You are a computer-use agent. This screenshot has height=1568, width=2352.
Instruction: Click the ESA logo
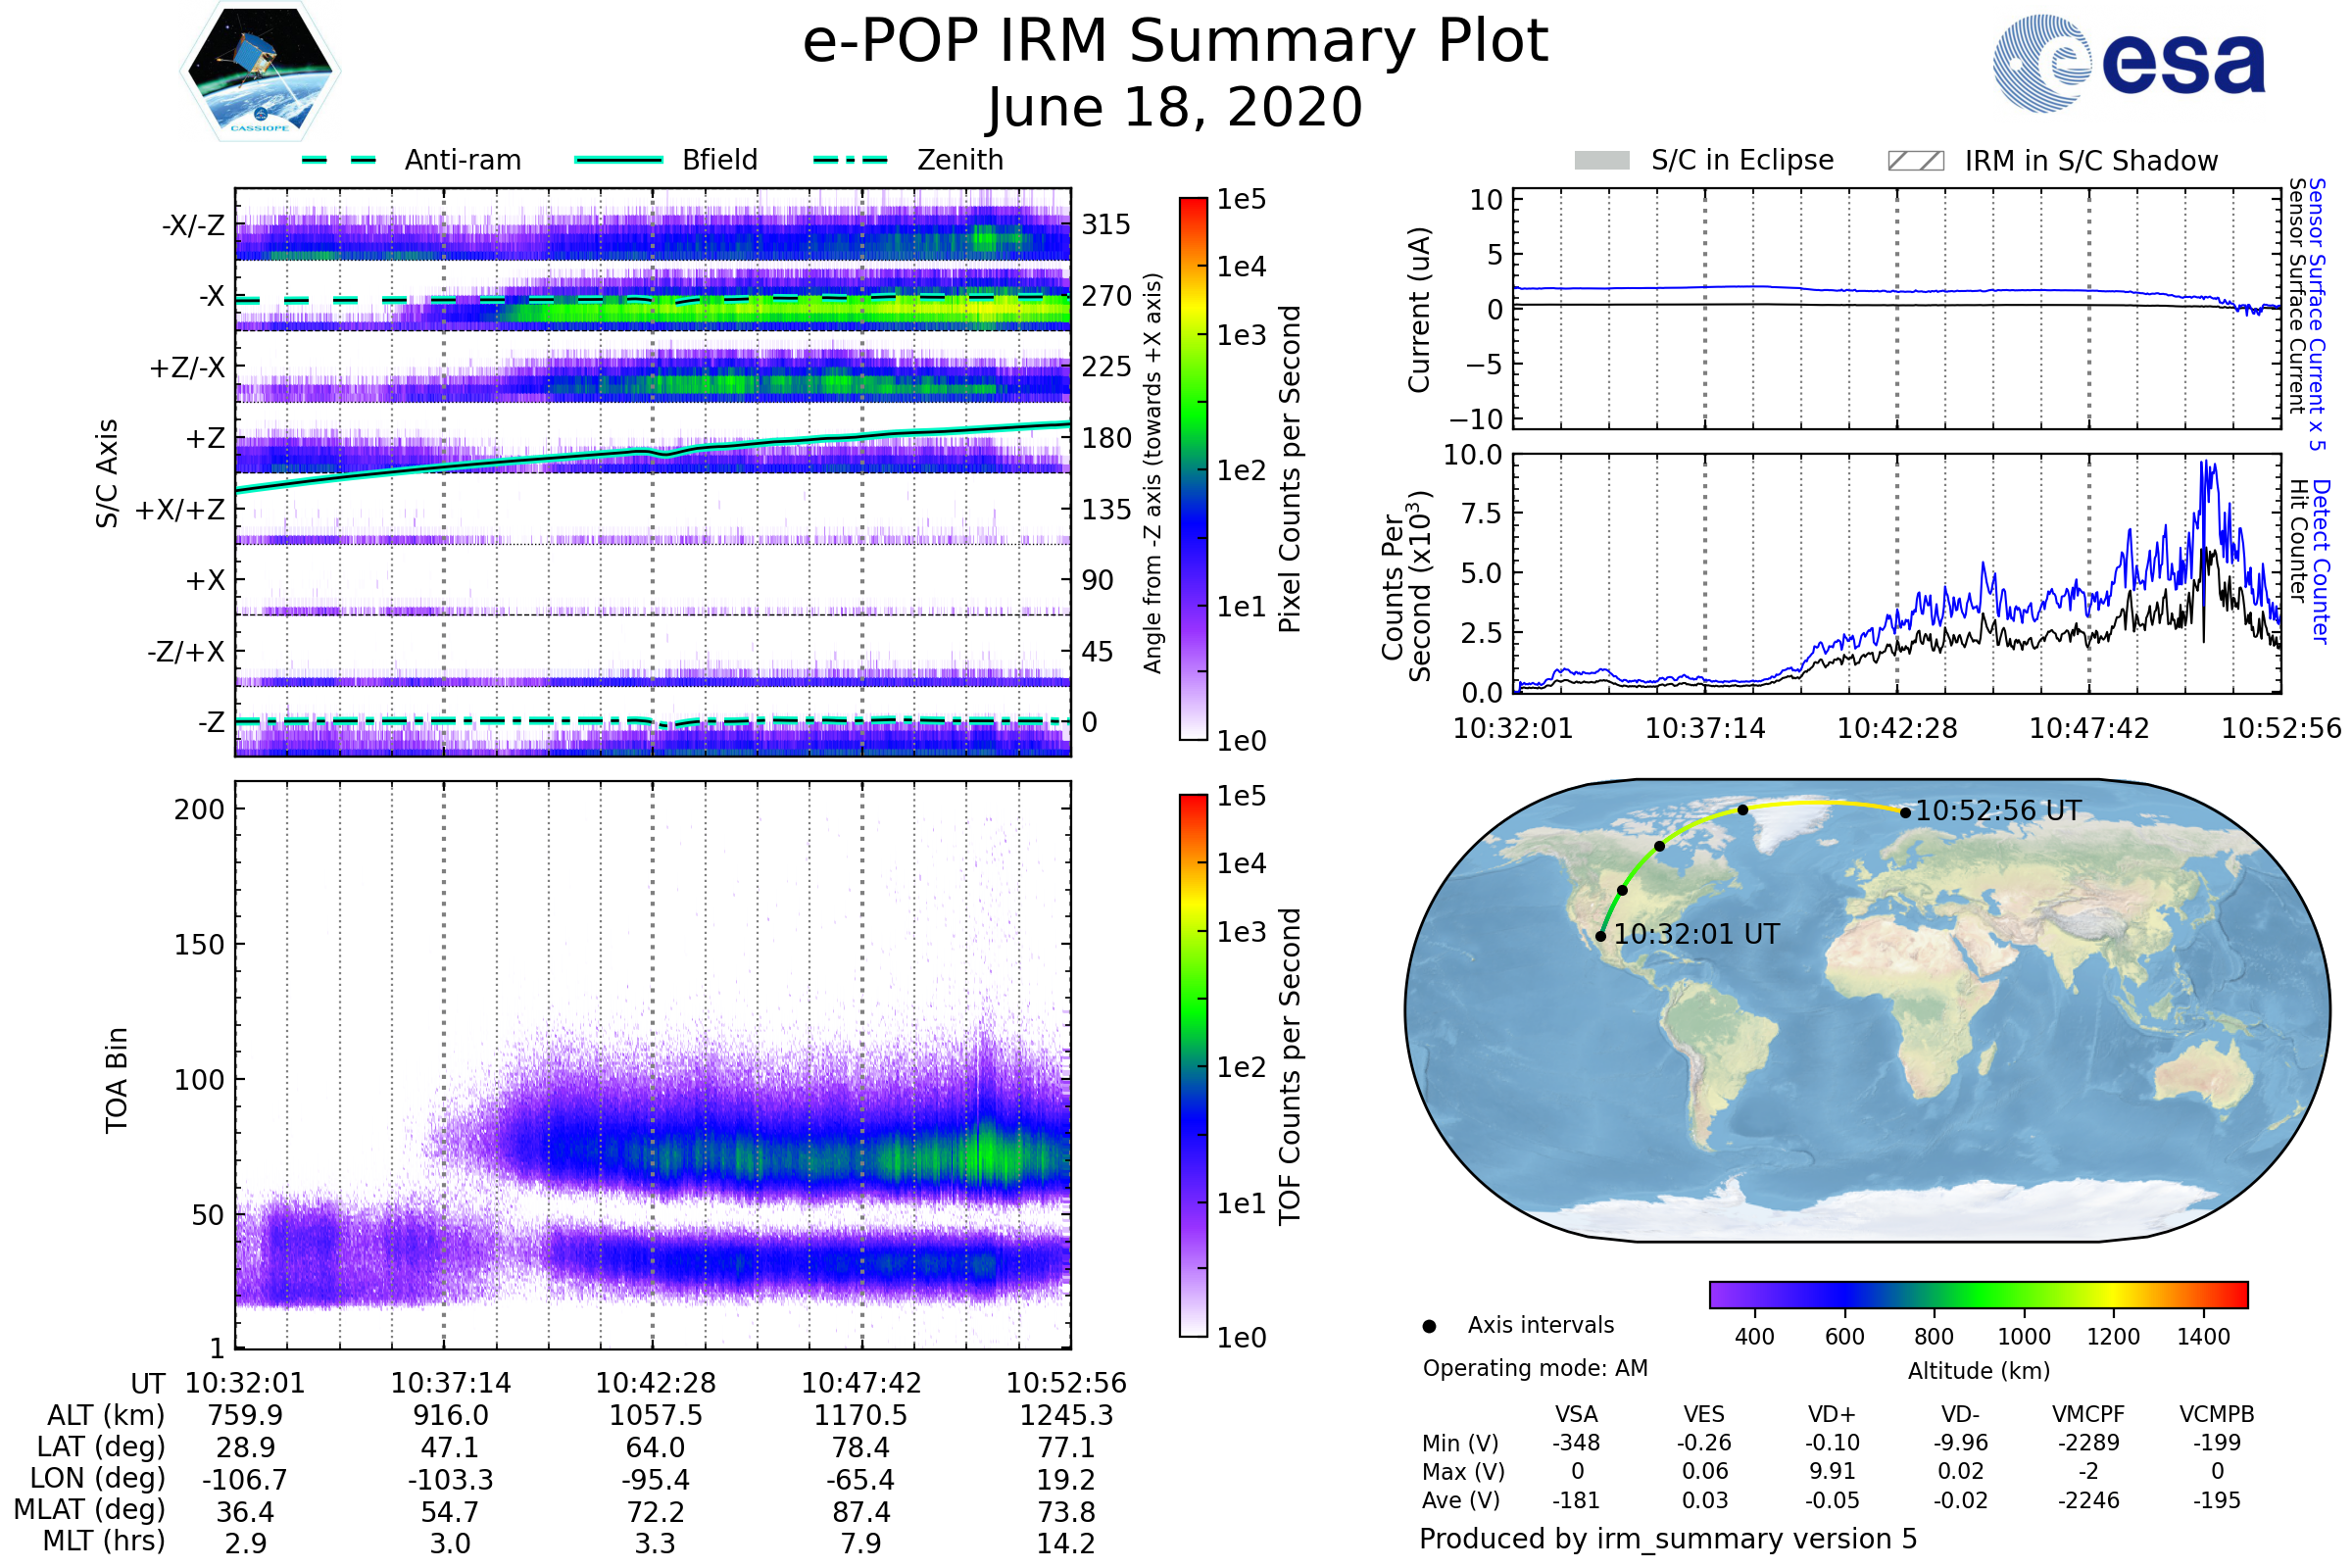[x=2128, y=62]
